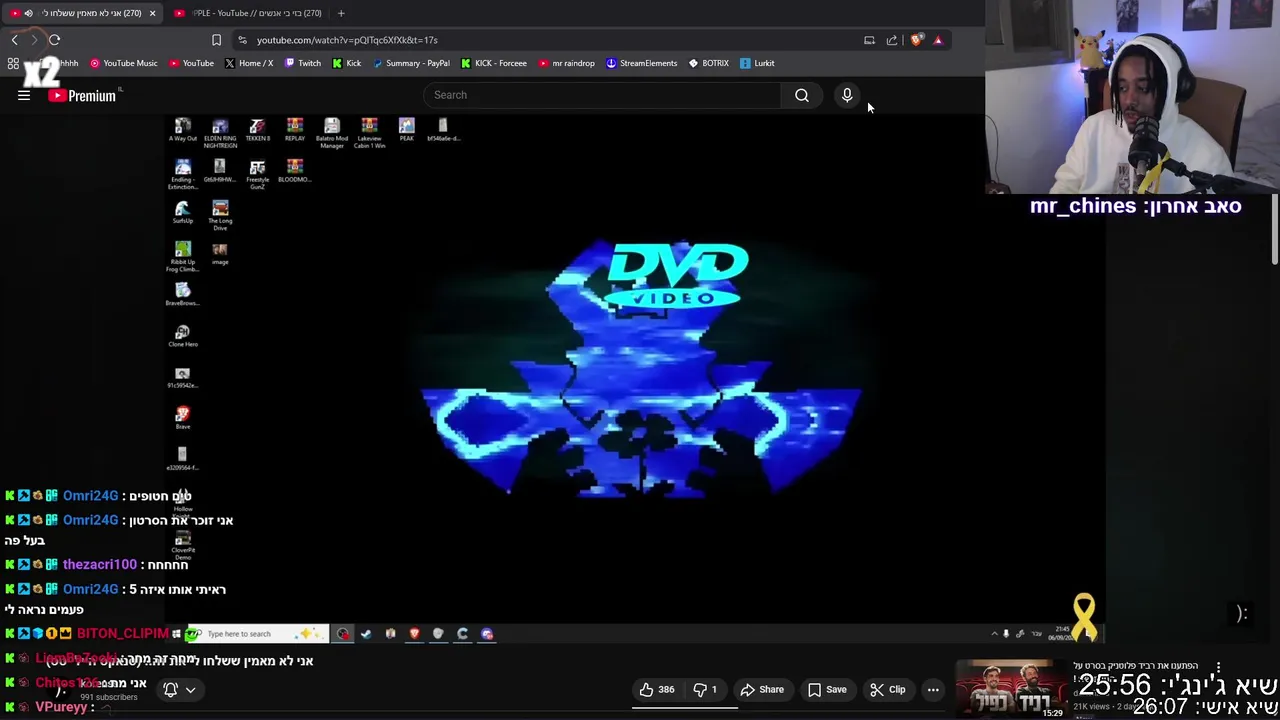Select the REPLAY archive desktop icon
Viewport: 1280px width, 720px height.
tap(294, 130)
